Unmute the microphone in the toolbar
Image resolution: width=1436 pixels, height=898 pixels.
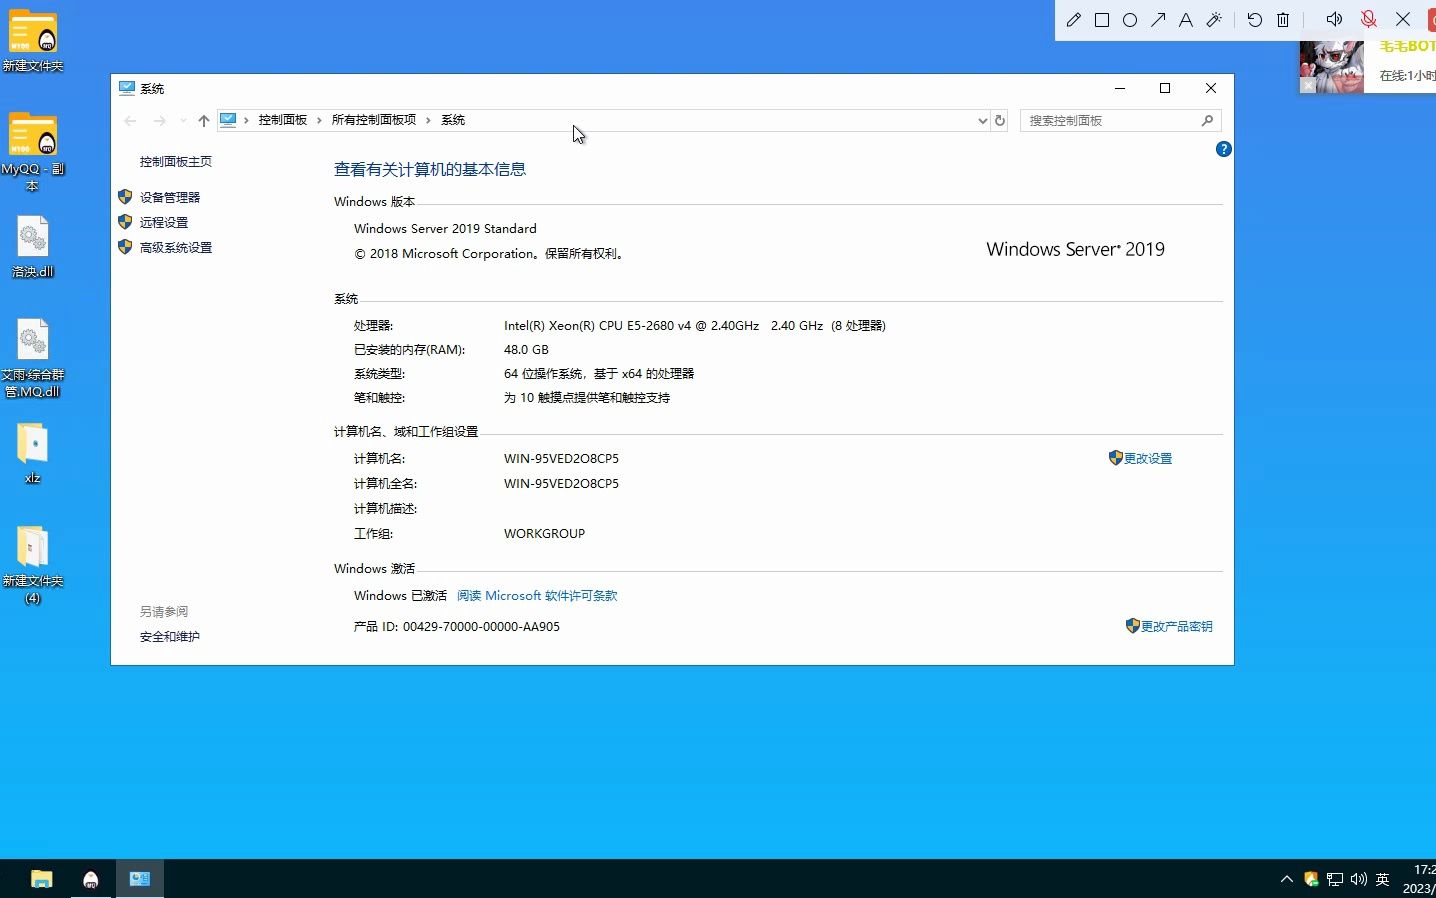pos(1368,19)
